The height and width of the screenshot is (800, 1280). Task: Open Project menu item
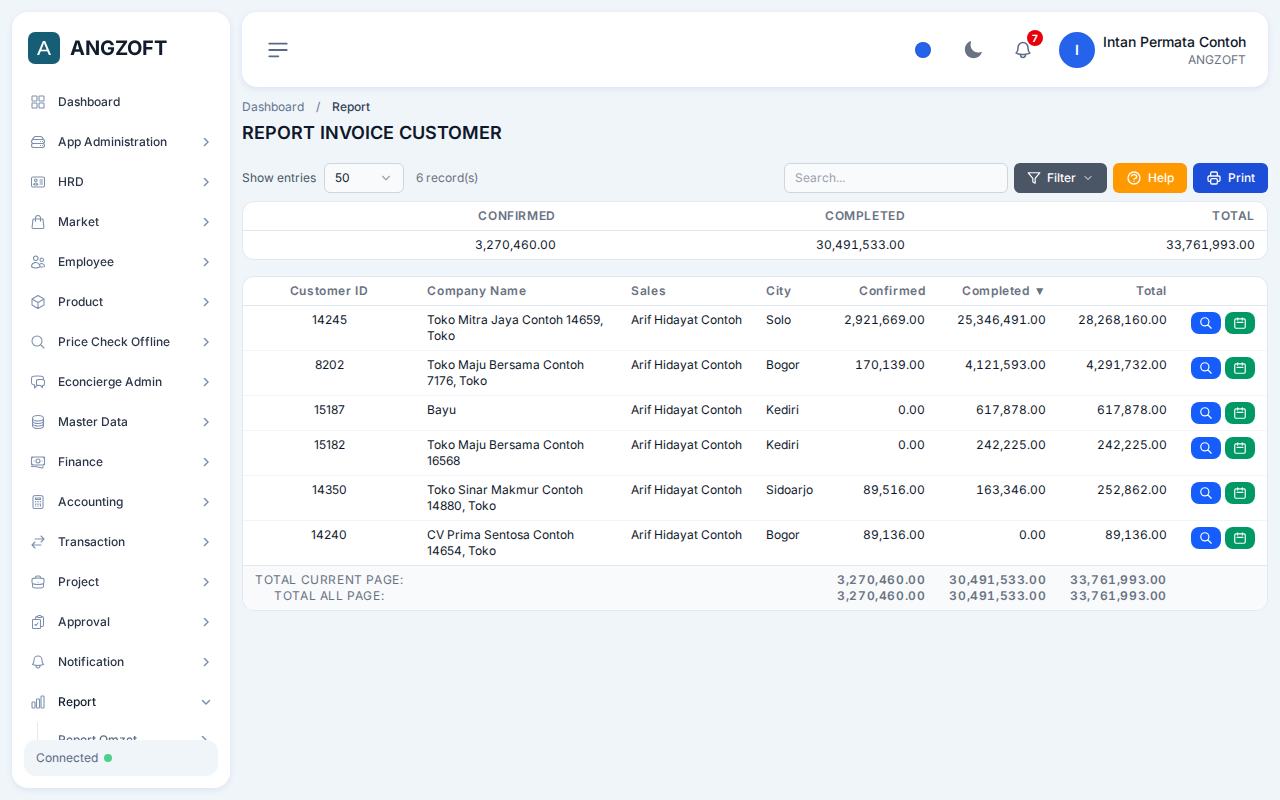pyautogui.click(x=121, y=582)
